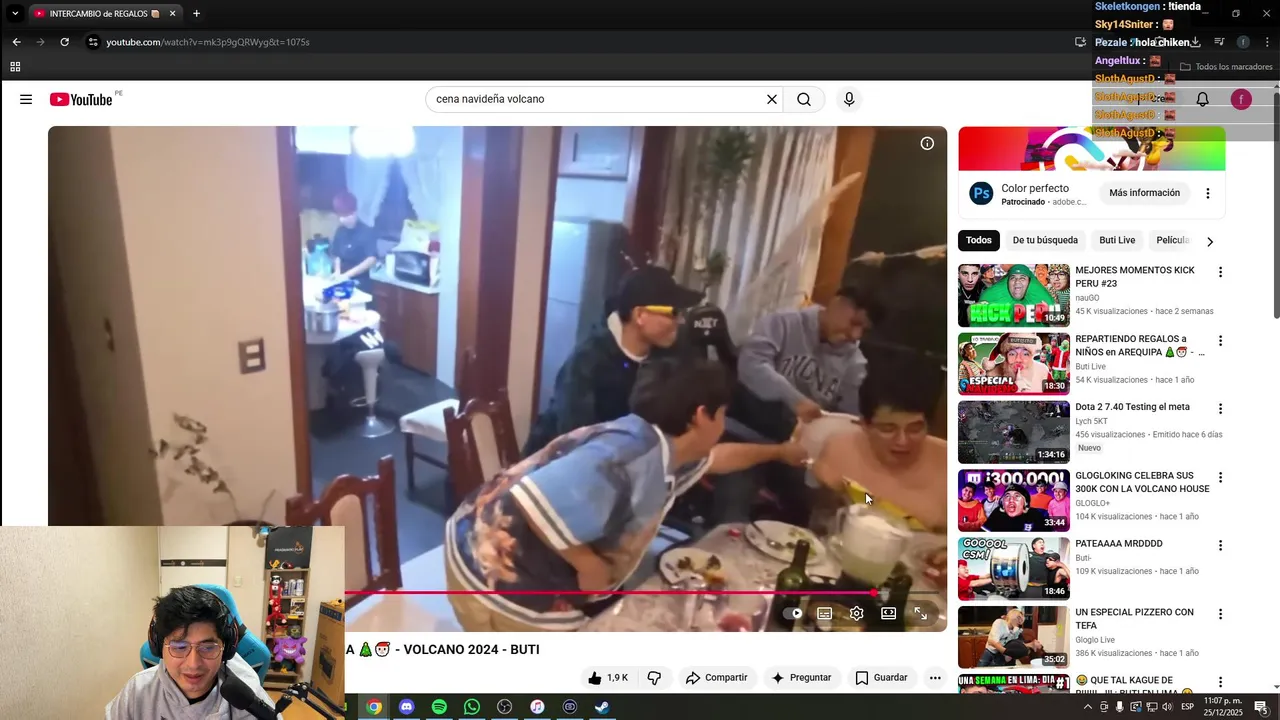Open REPARTIENDO REGALOS a NIÑOS video title
The height and width of the screenshot is (720, 1280).
click(1140, 345)
